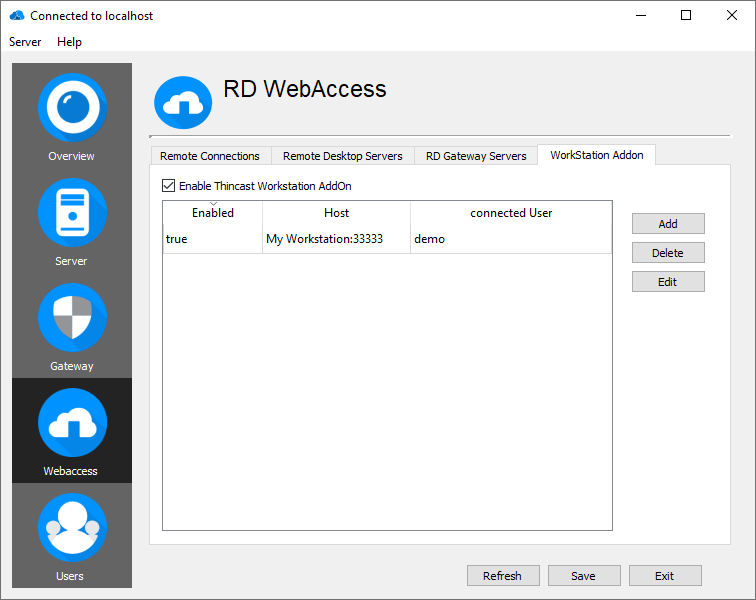Open the Overview section icon

72,107
